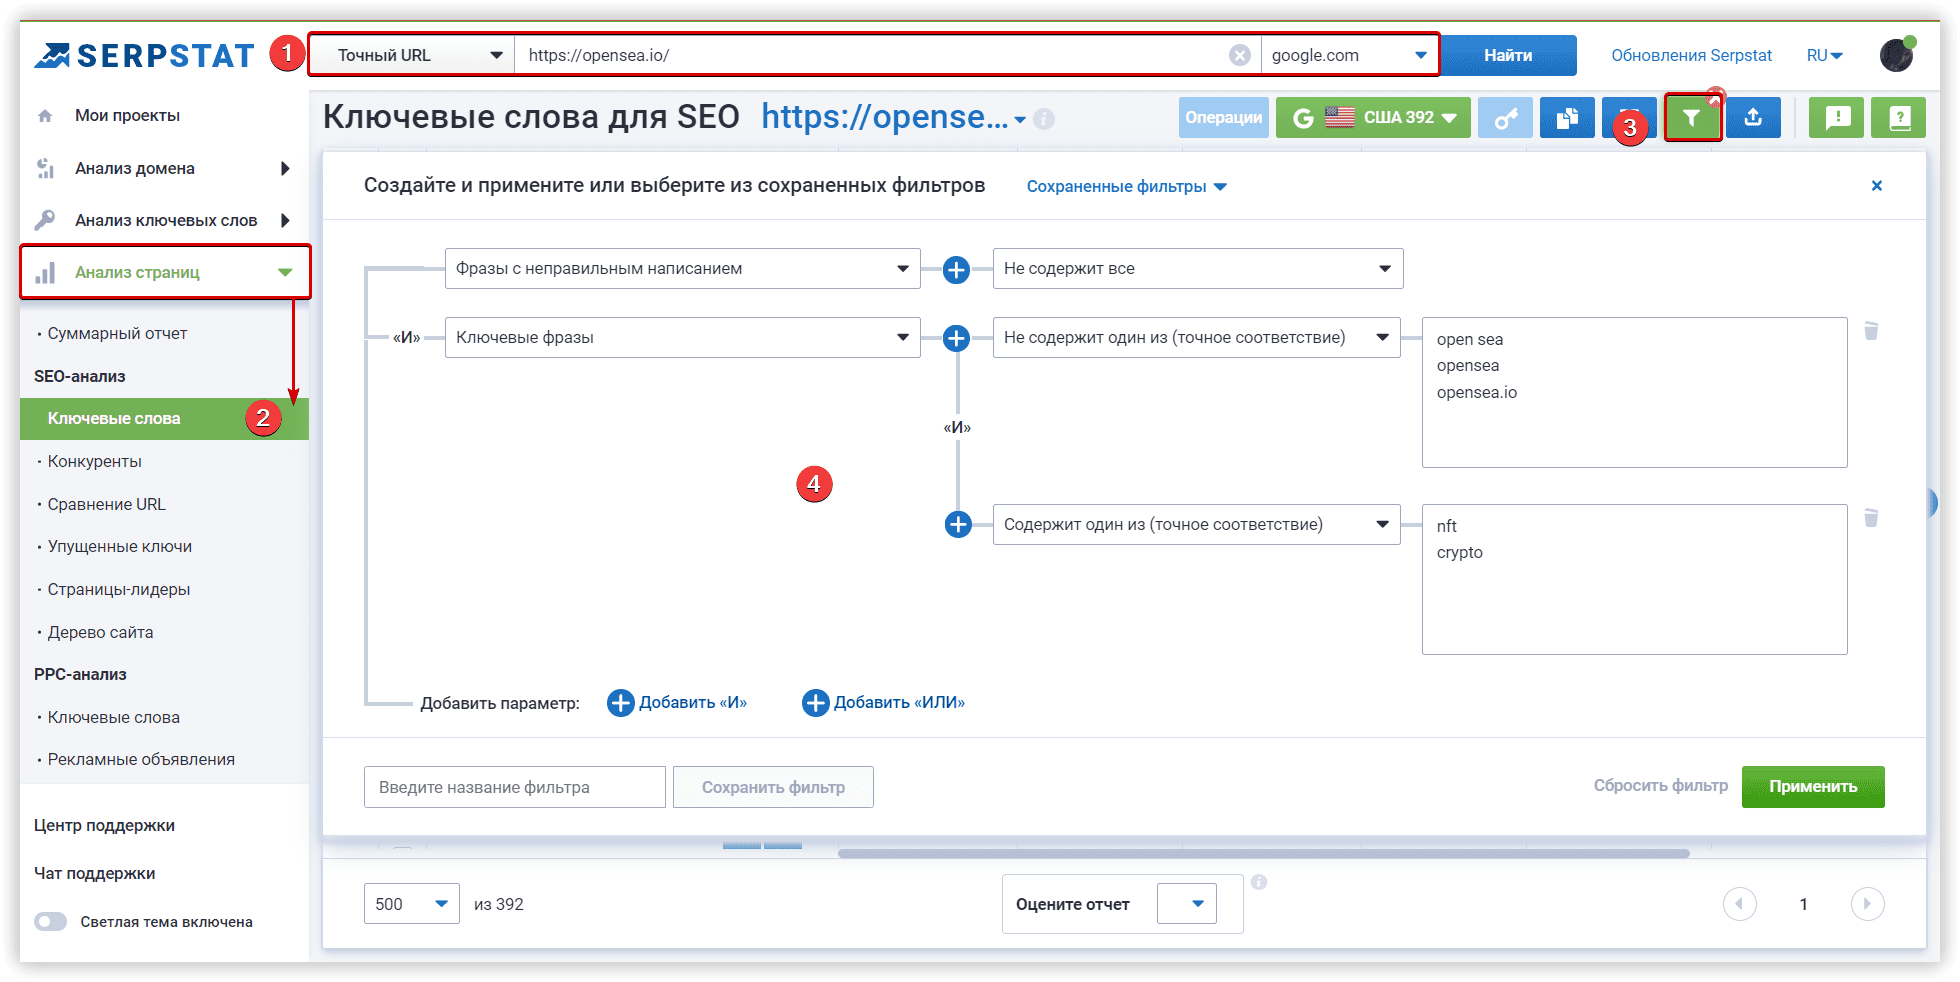This screenshot has height=982, width=1960.
Task: Close the filter panel with the X
Action: click(x=1877, y=185)
